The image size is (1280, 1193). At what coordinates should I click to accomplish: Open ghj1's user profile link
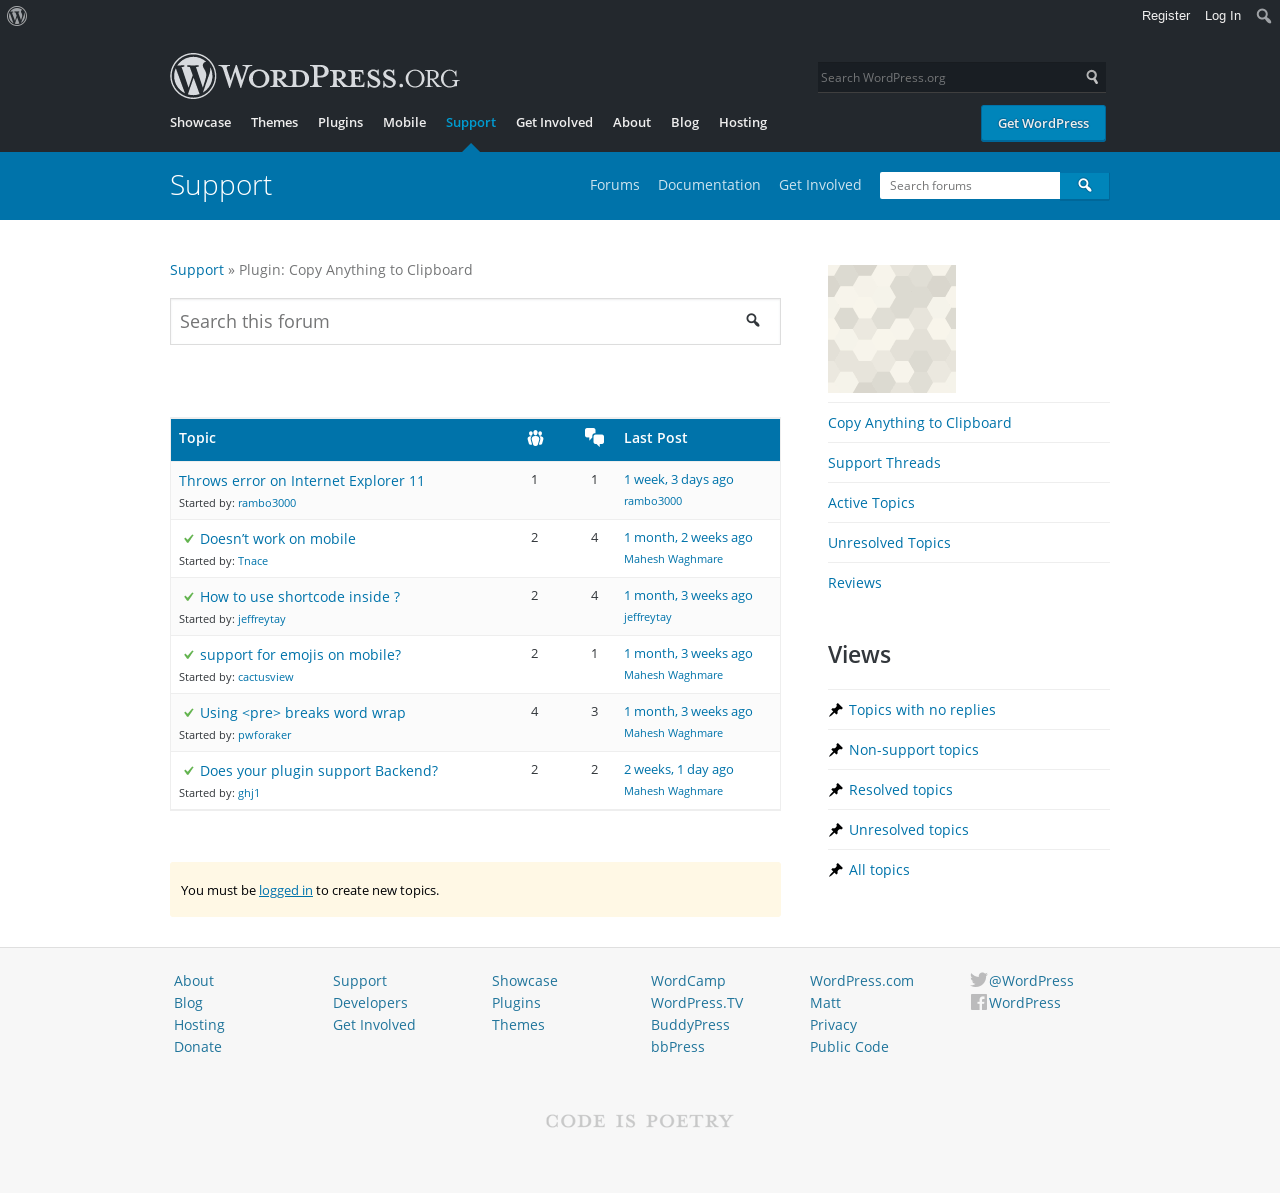coord(249,793)
